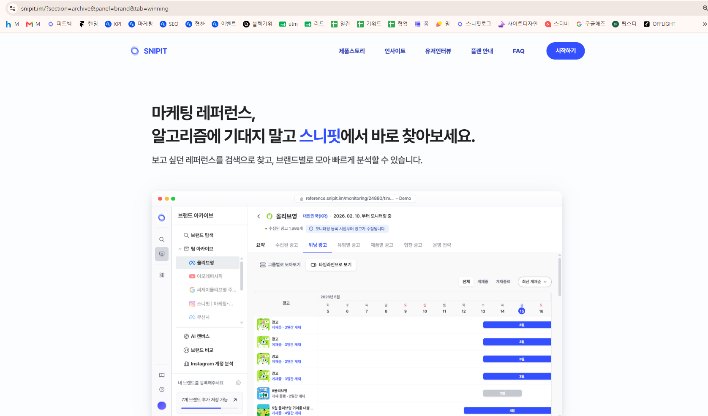Open the 플랜 안내 navigation item

[x=482, y=51]
